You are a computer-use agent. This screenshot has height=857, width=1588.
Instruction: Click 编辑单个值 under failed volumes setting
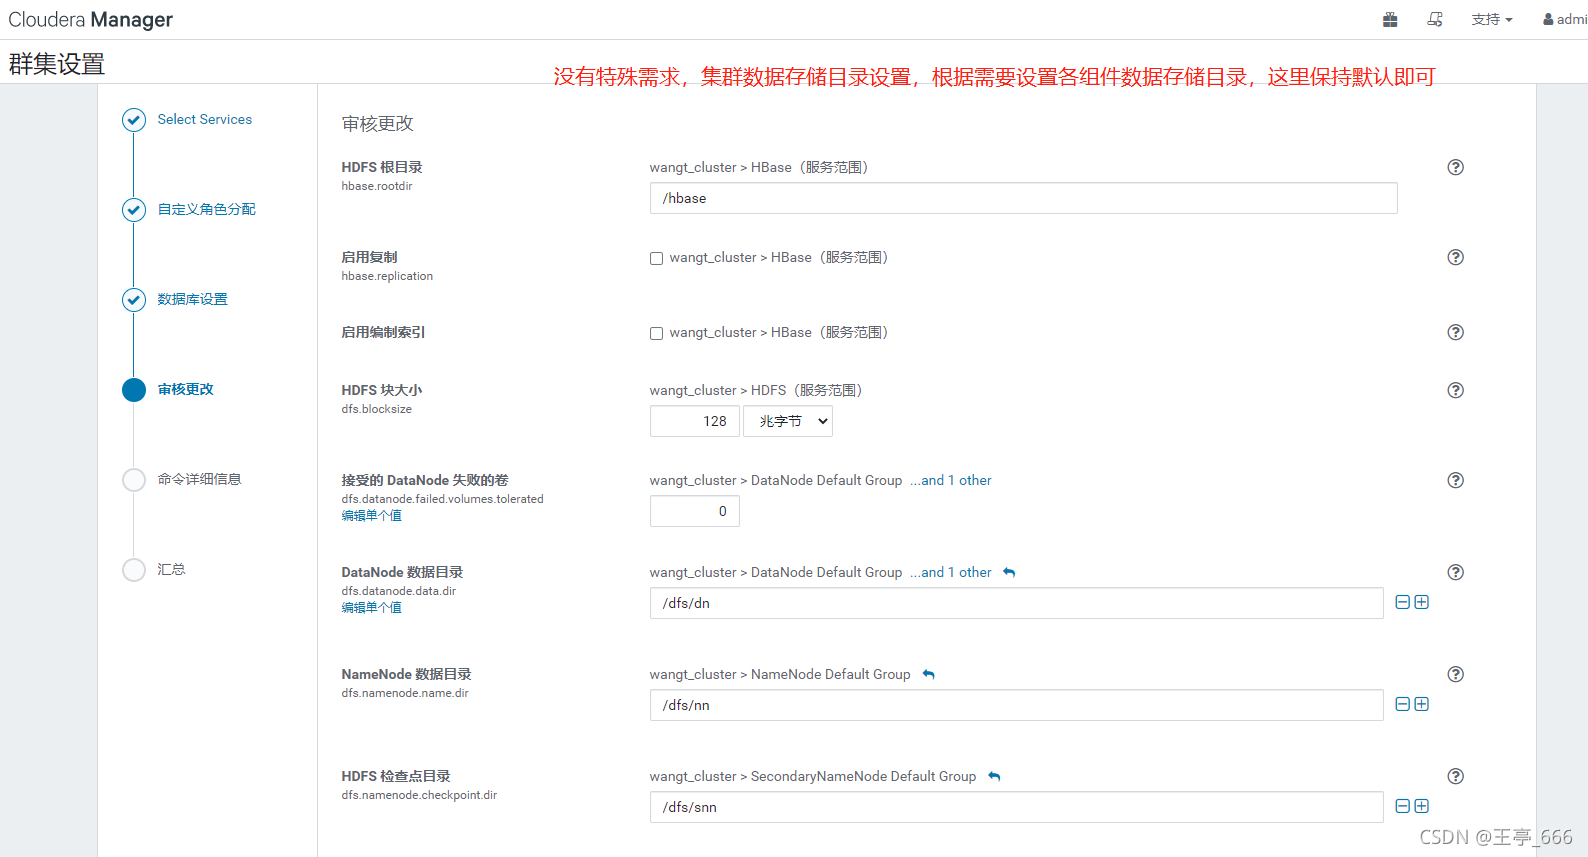click(371, 516)
